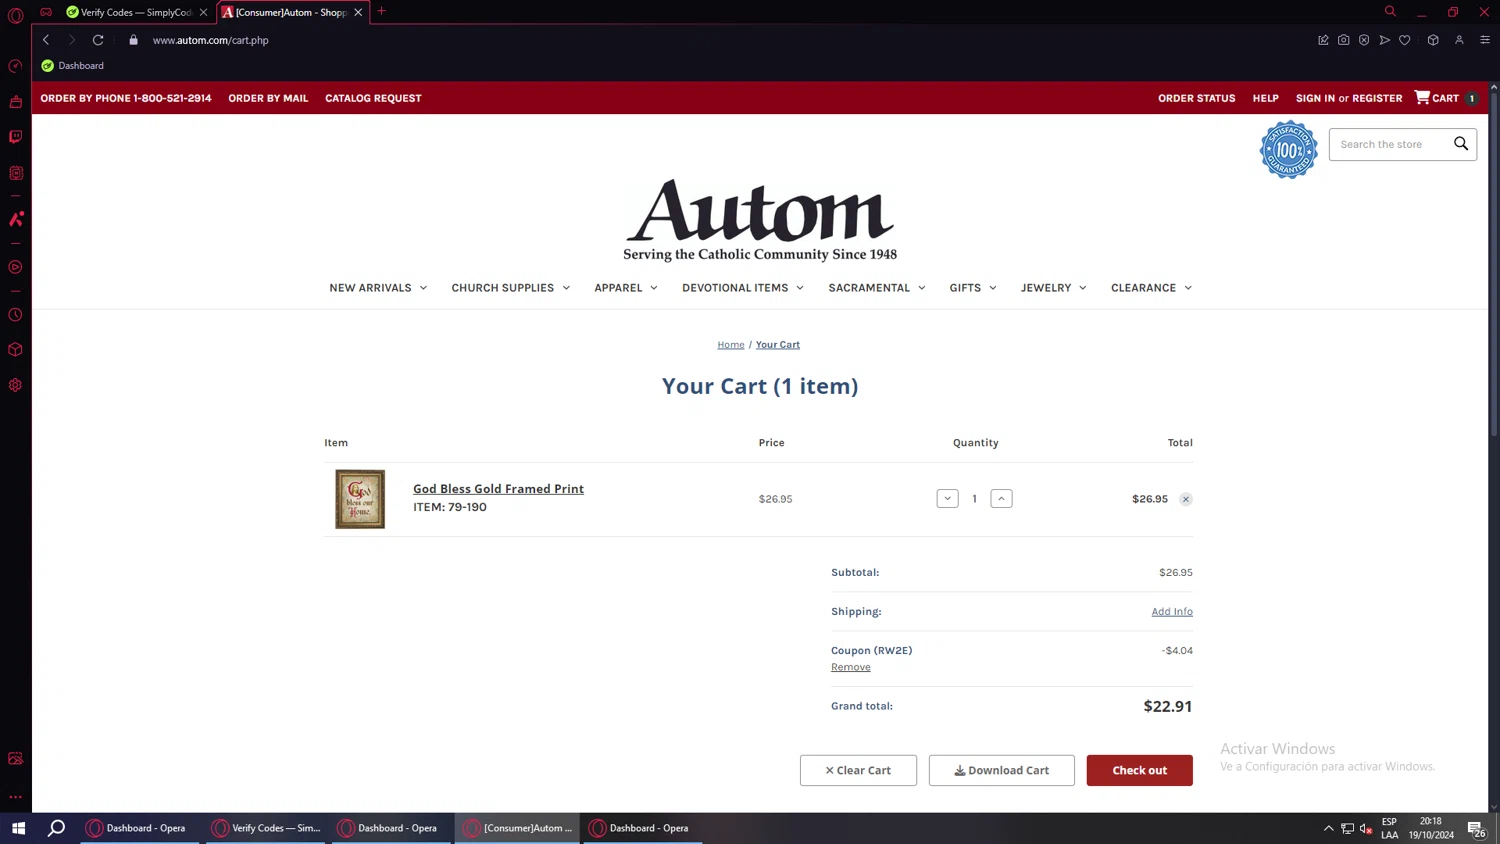Reload the page
The width and height of the screenshot is (1500, 844).
point(98,40)
